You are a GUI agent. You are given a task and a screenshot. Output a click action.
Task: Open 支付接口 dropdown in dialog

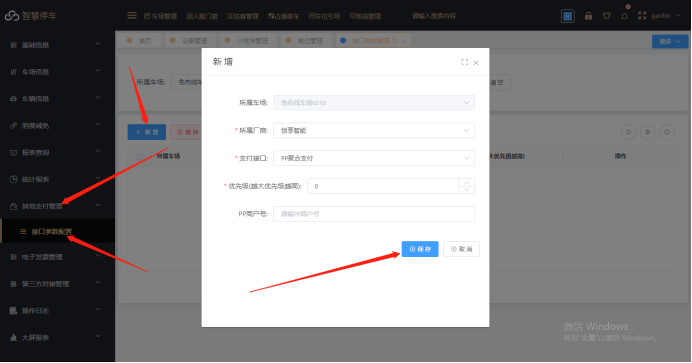374,158
